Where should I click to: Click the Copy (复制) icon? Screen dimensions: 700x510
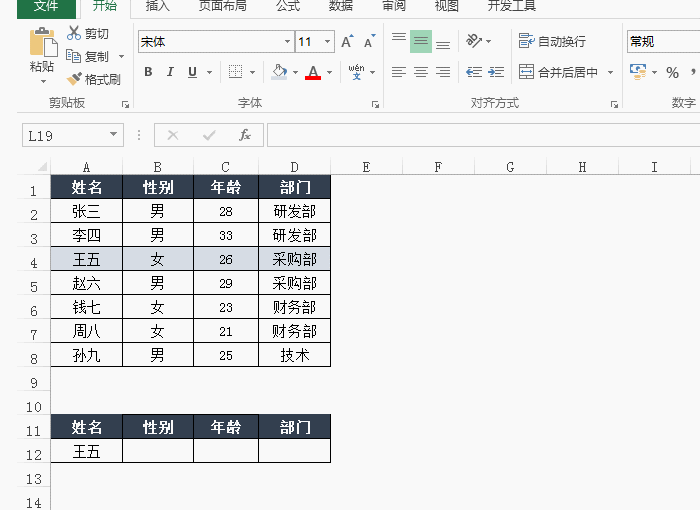click(73, 56)
